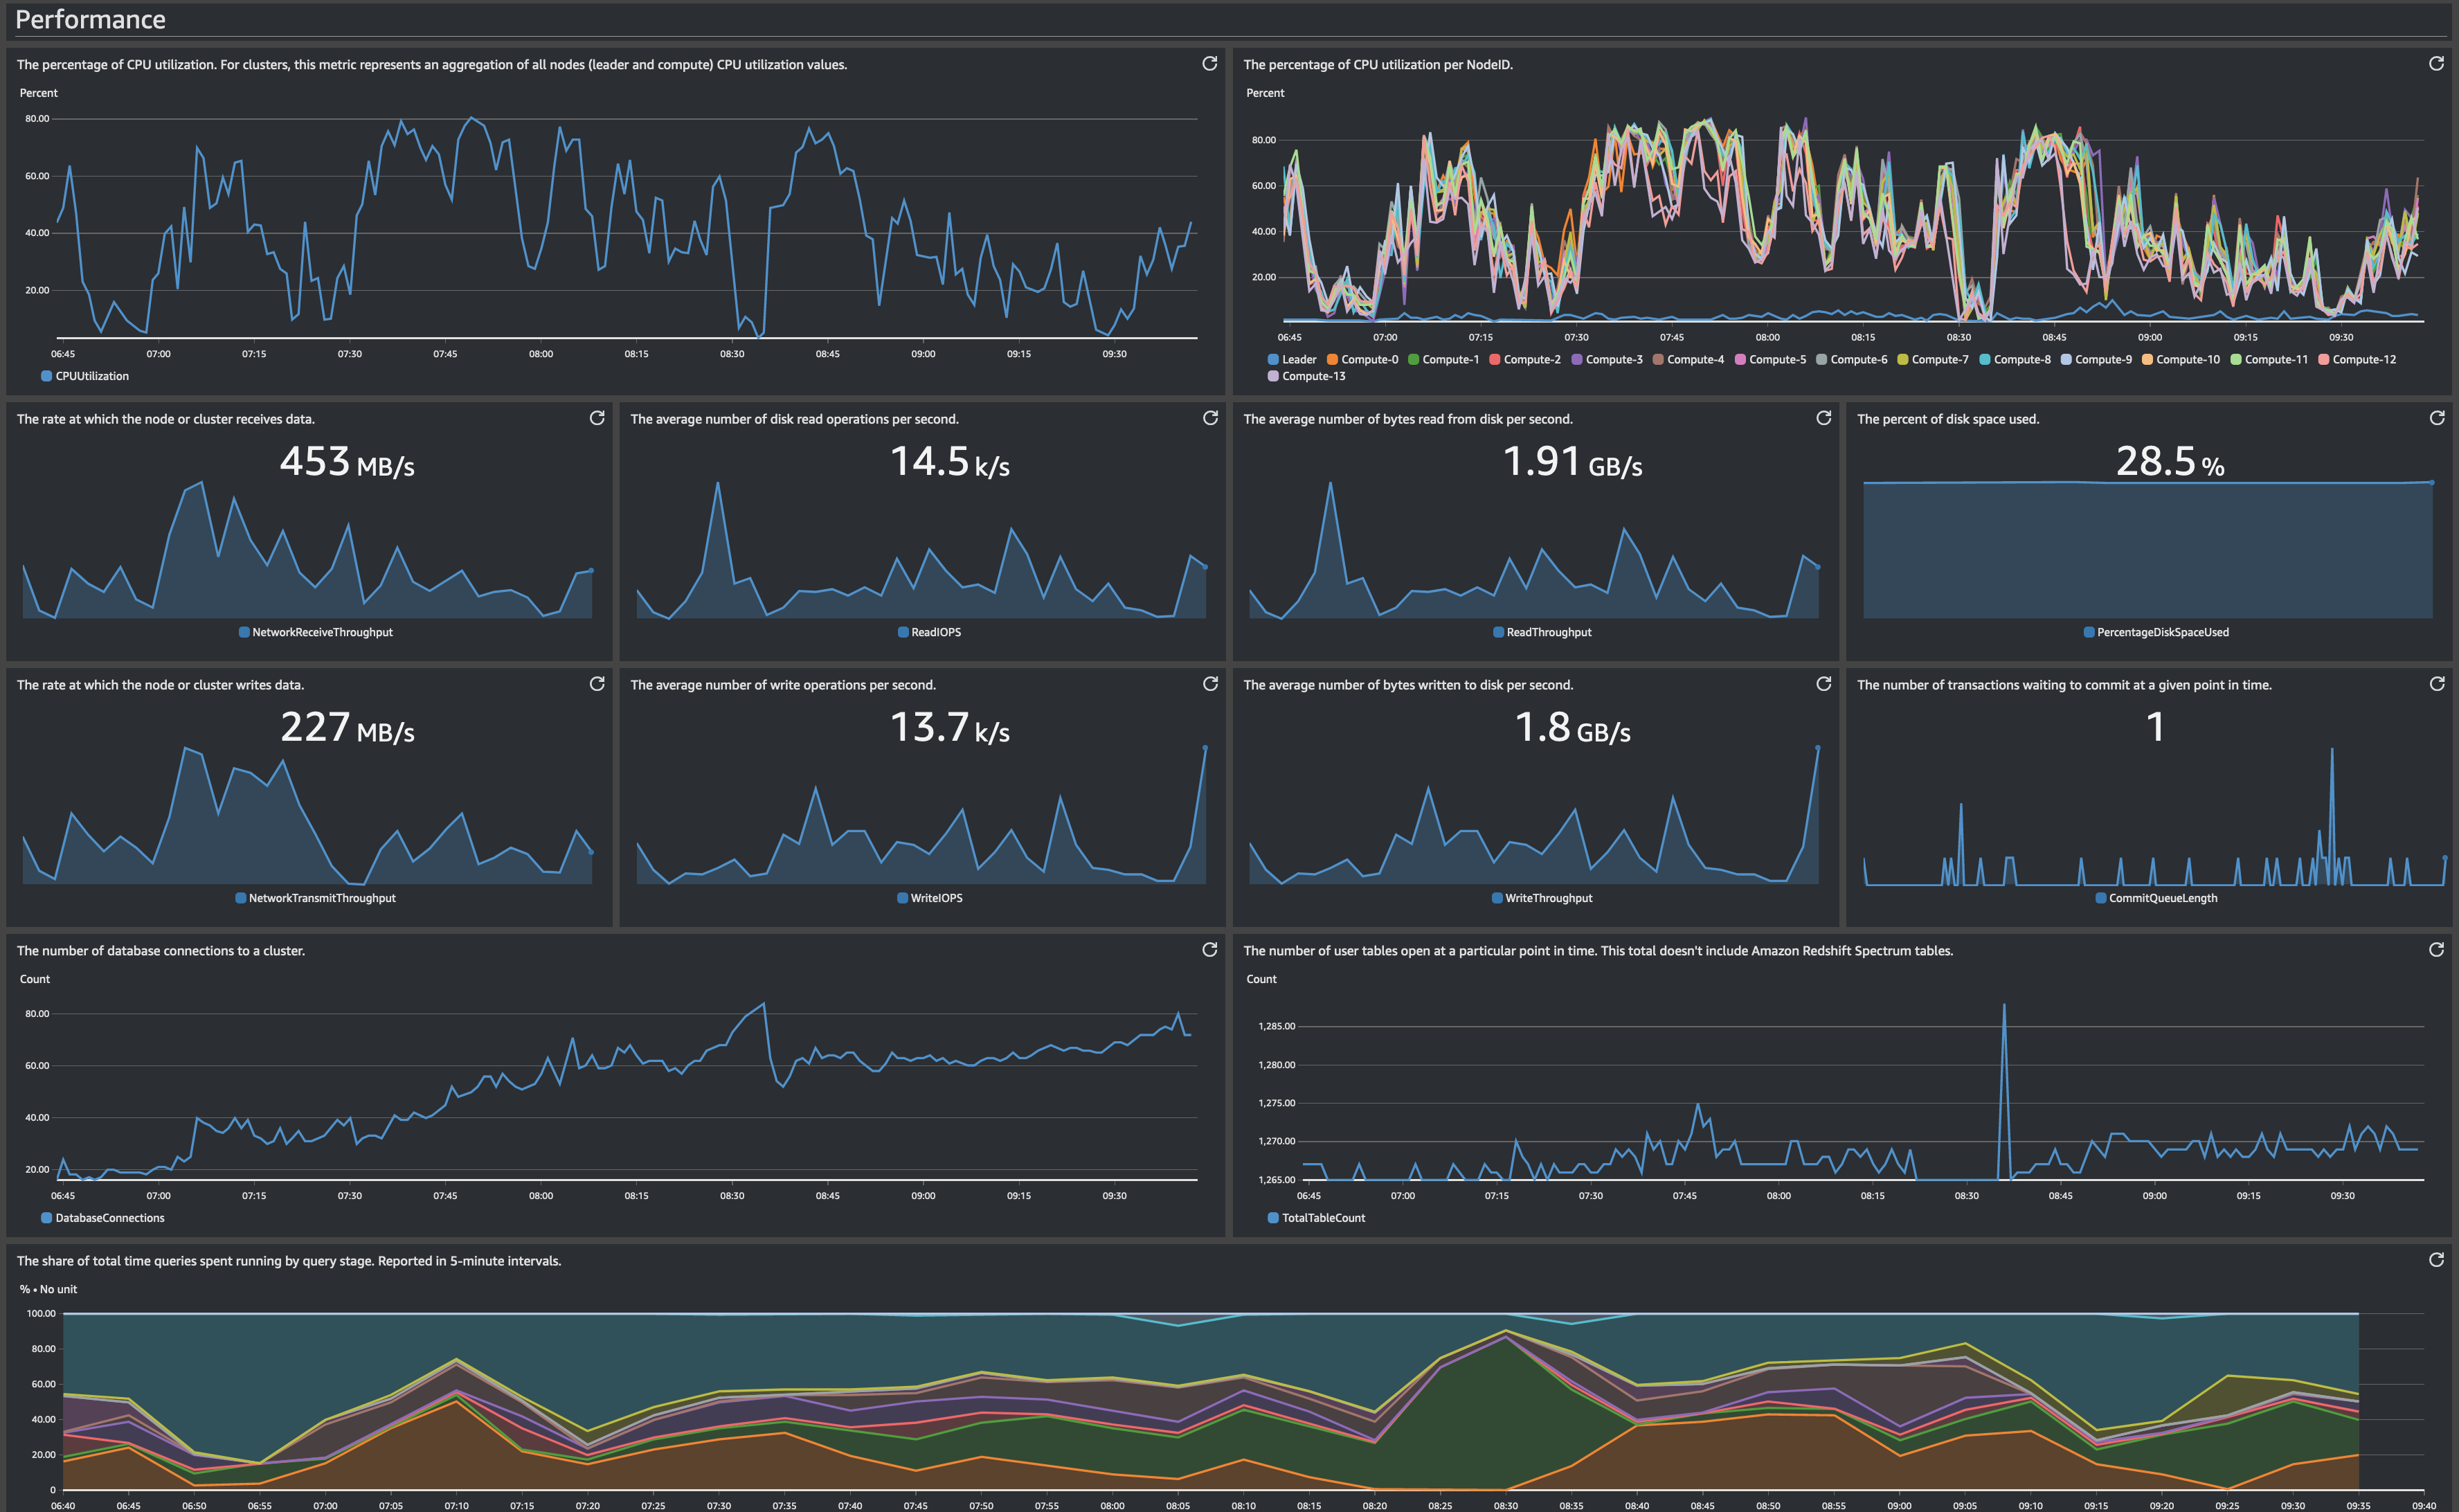Click the 227 MB/s transmit rate value
The width and height of the screenshot is (2459, 1512).
tap(347, 728)
